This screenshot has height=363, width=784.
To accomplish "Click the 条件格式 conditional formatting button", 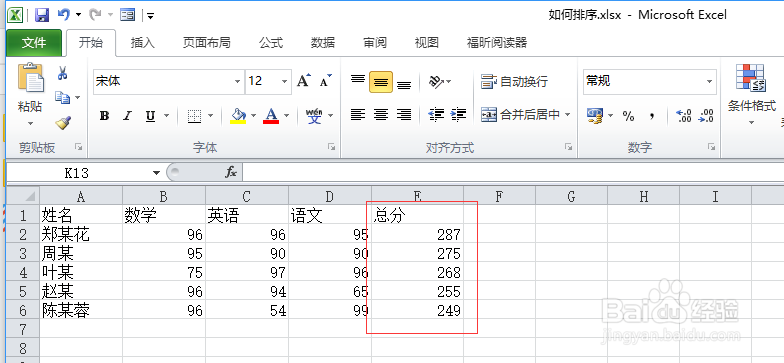I will coord(752,94).
